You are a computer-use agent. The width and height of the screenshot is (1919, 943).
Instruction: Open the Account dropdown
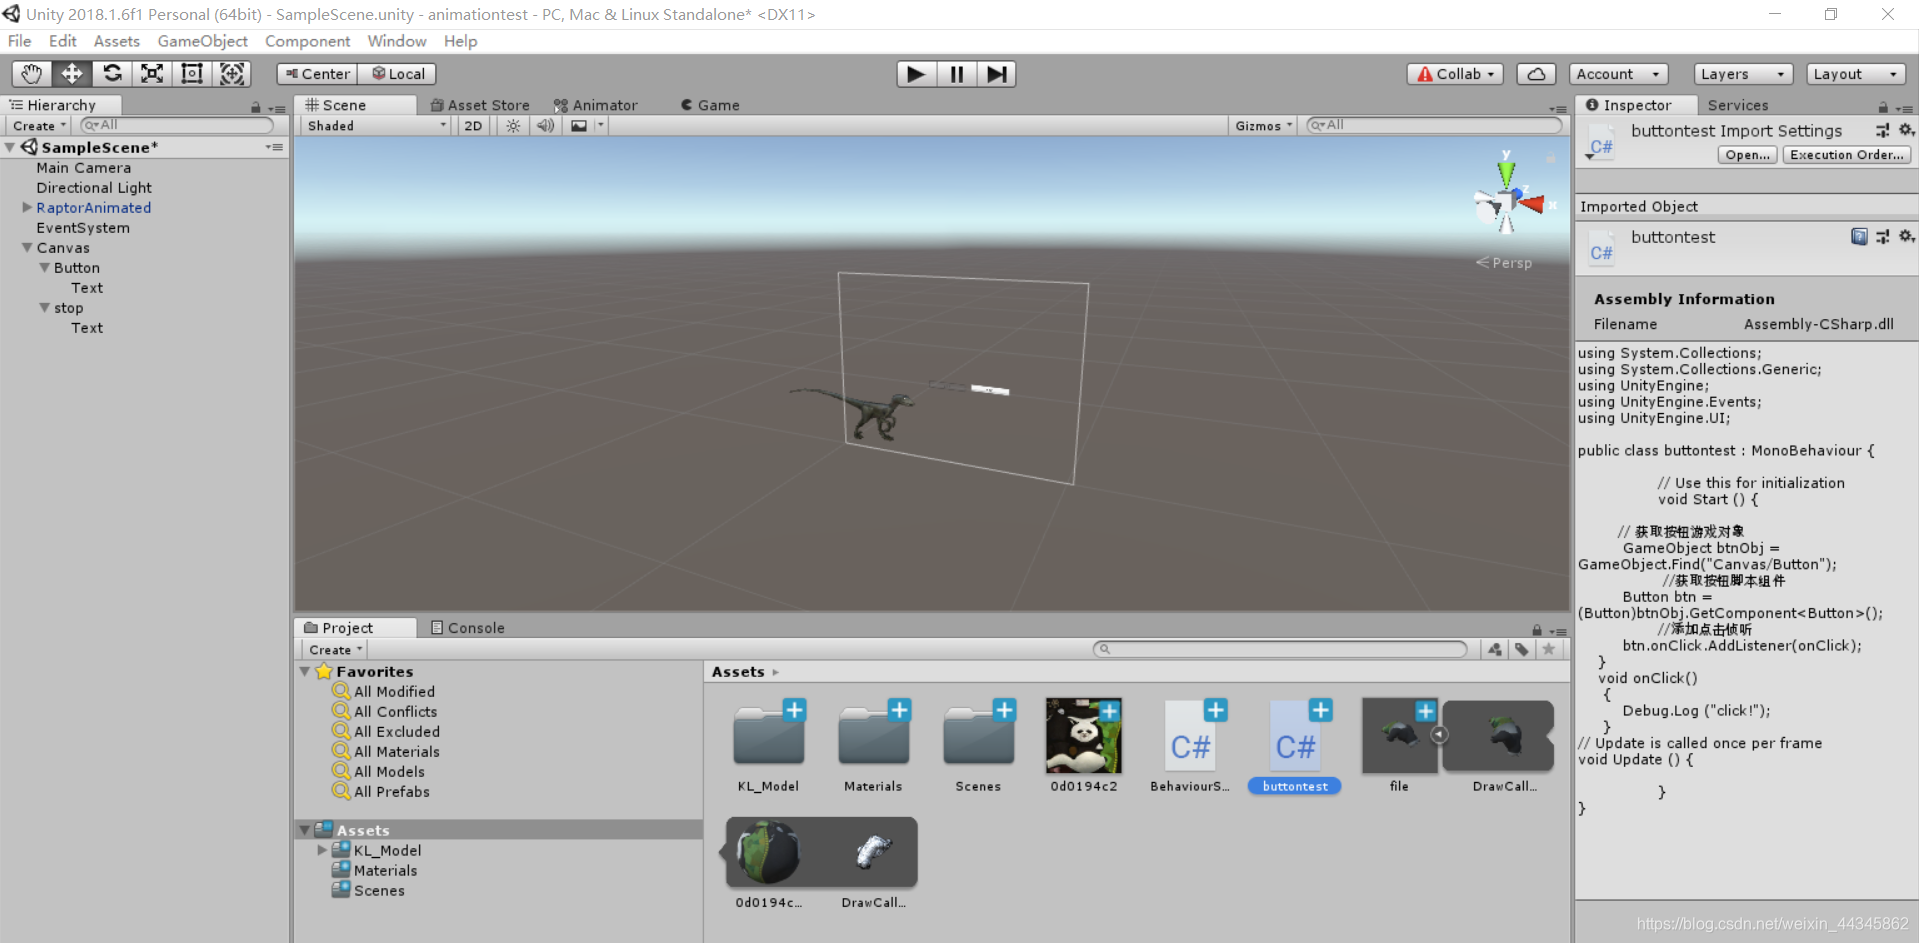coord(1618,74)
